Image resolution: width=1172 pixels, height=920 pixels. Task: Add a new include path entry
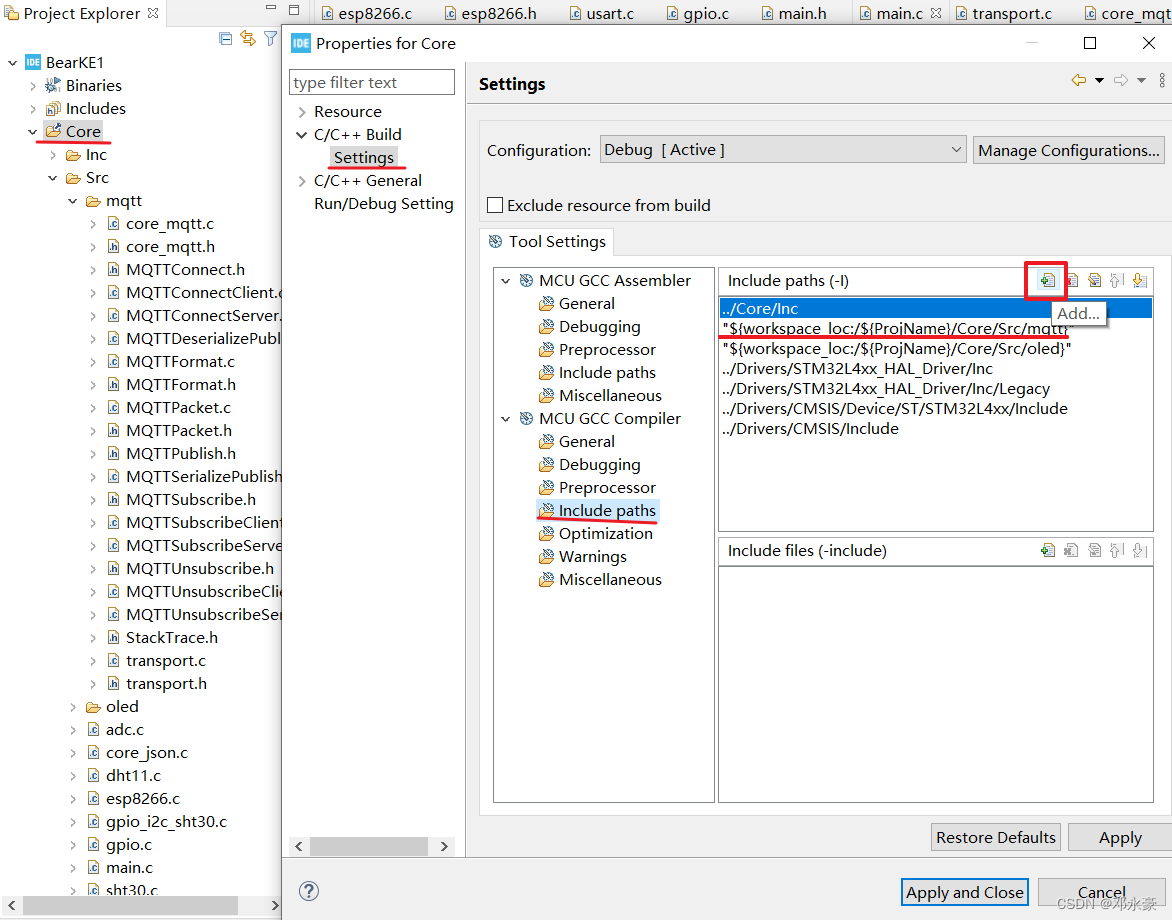click(x=1047, y=280)
